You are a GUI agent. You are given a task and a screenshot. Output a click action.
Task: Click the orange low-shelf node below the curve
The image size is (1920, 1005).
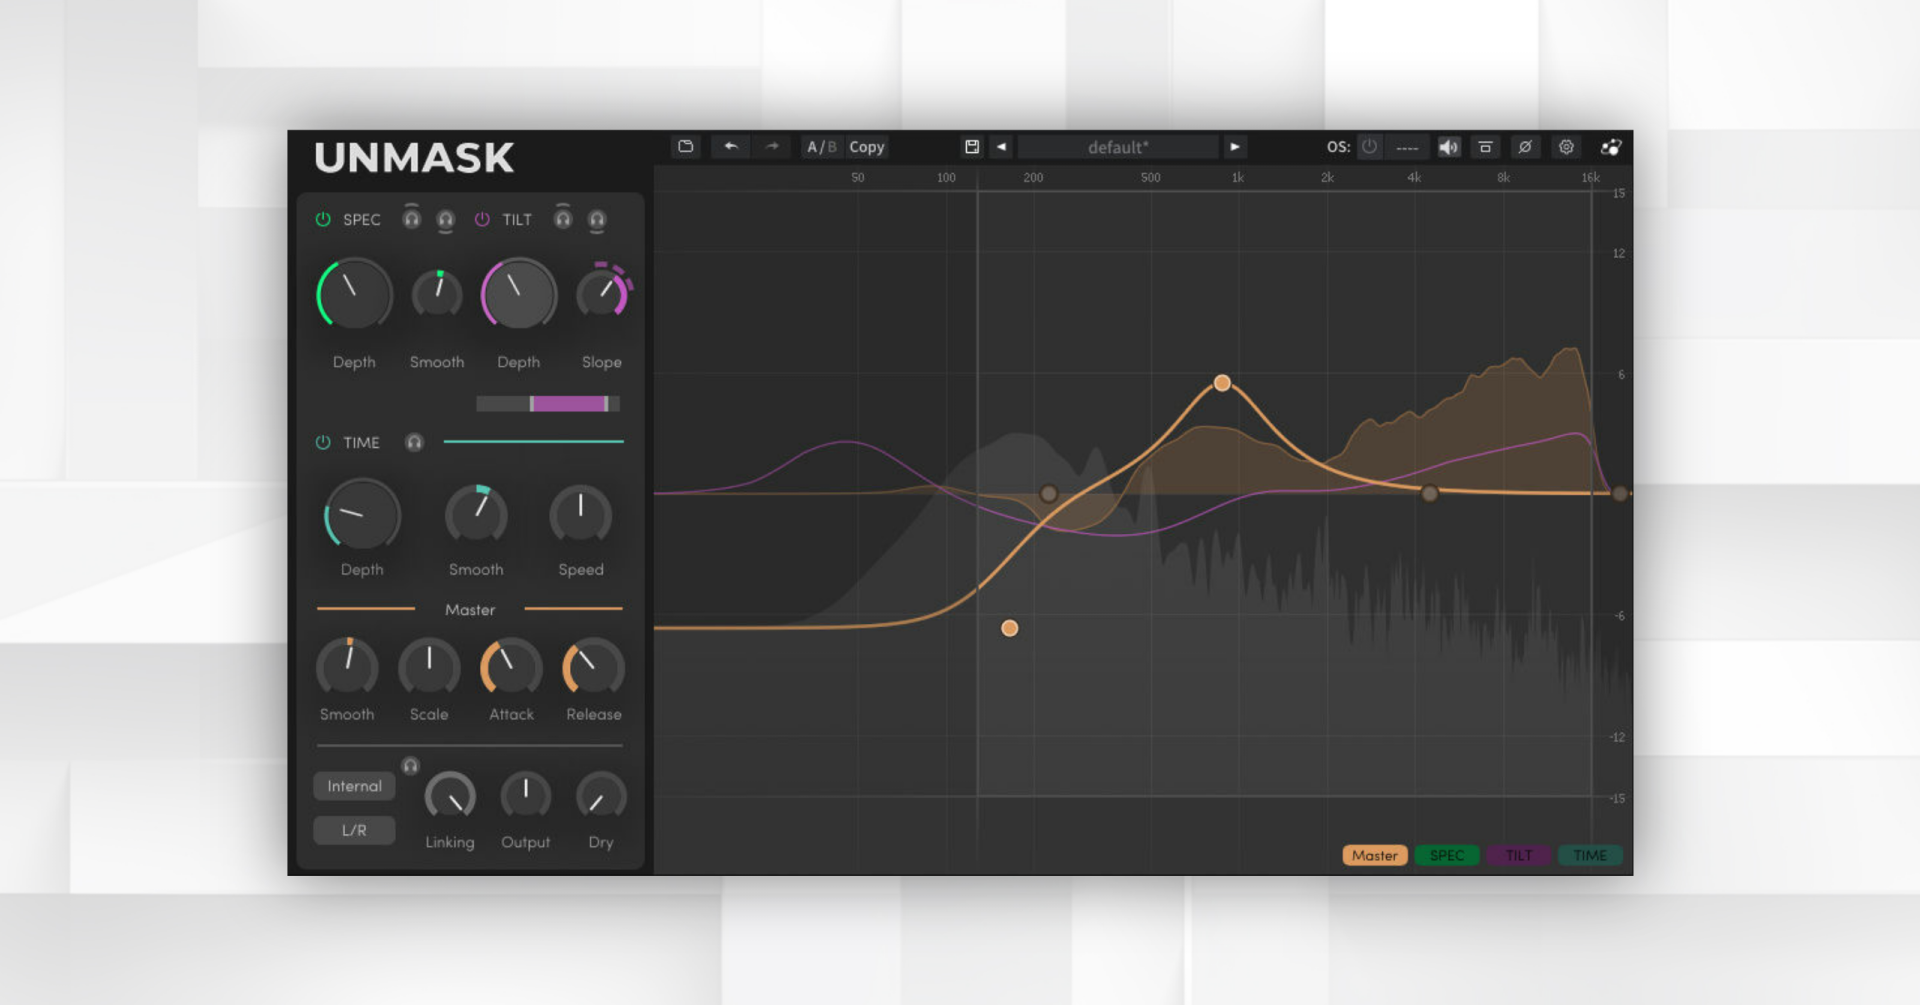click(1010, 628)
